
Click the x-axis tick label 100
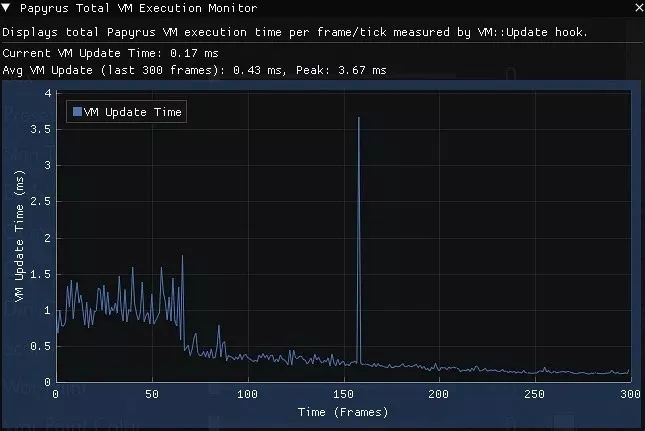tap(248, 394)
